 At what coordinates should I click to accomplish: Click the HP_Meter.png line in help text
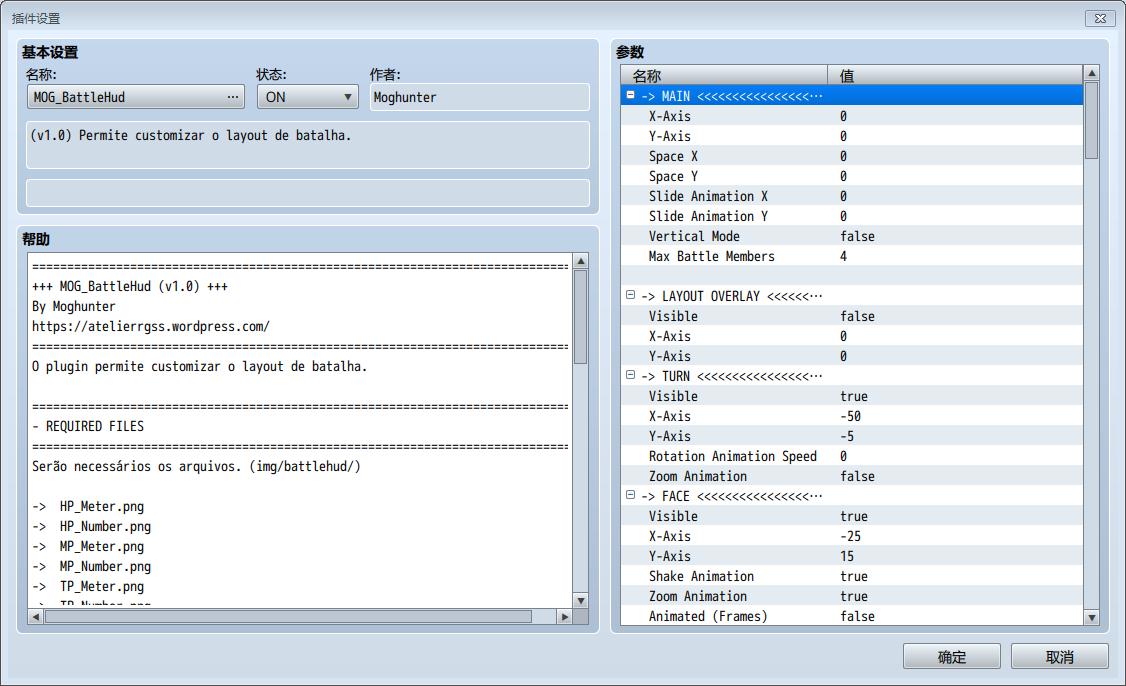tap(88, 506)
